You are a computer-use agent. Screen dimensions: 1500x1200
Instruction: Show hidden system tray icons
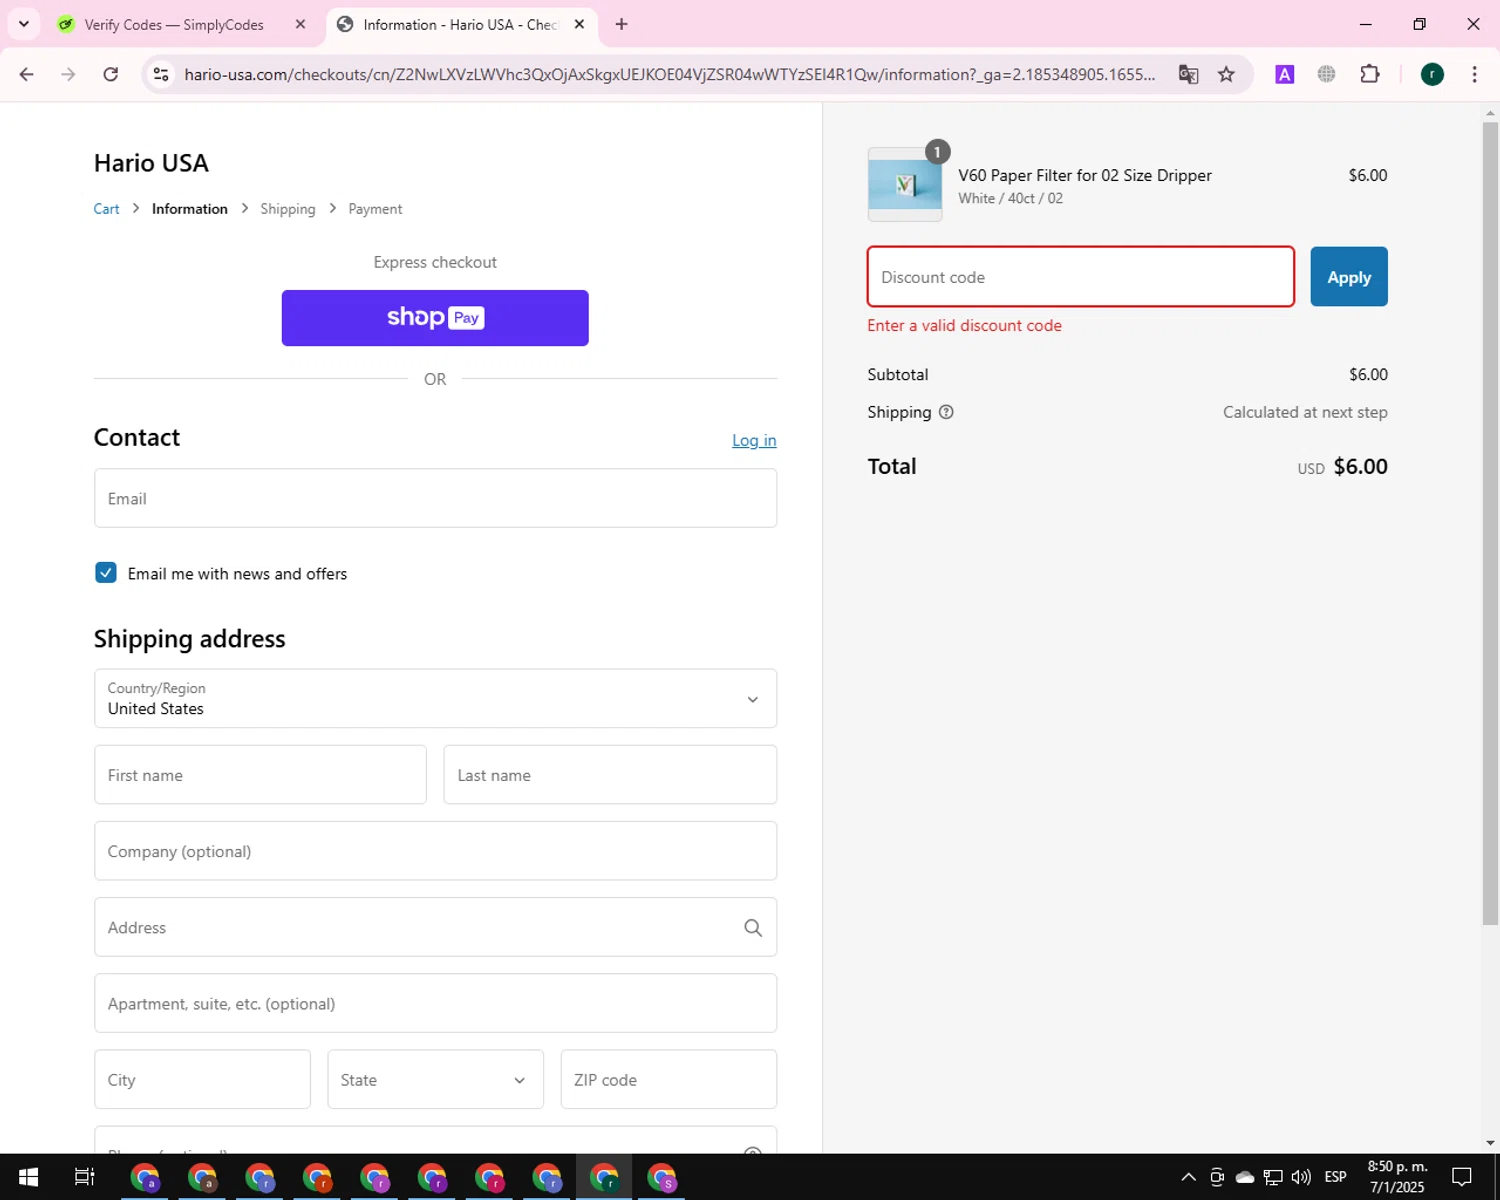pyautogui.click(x=1188, y=1177)
